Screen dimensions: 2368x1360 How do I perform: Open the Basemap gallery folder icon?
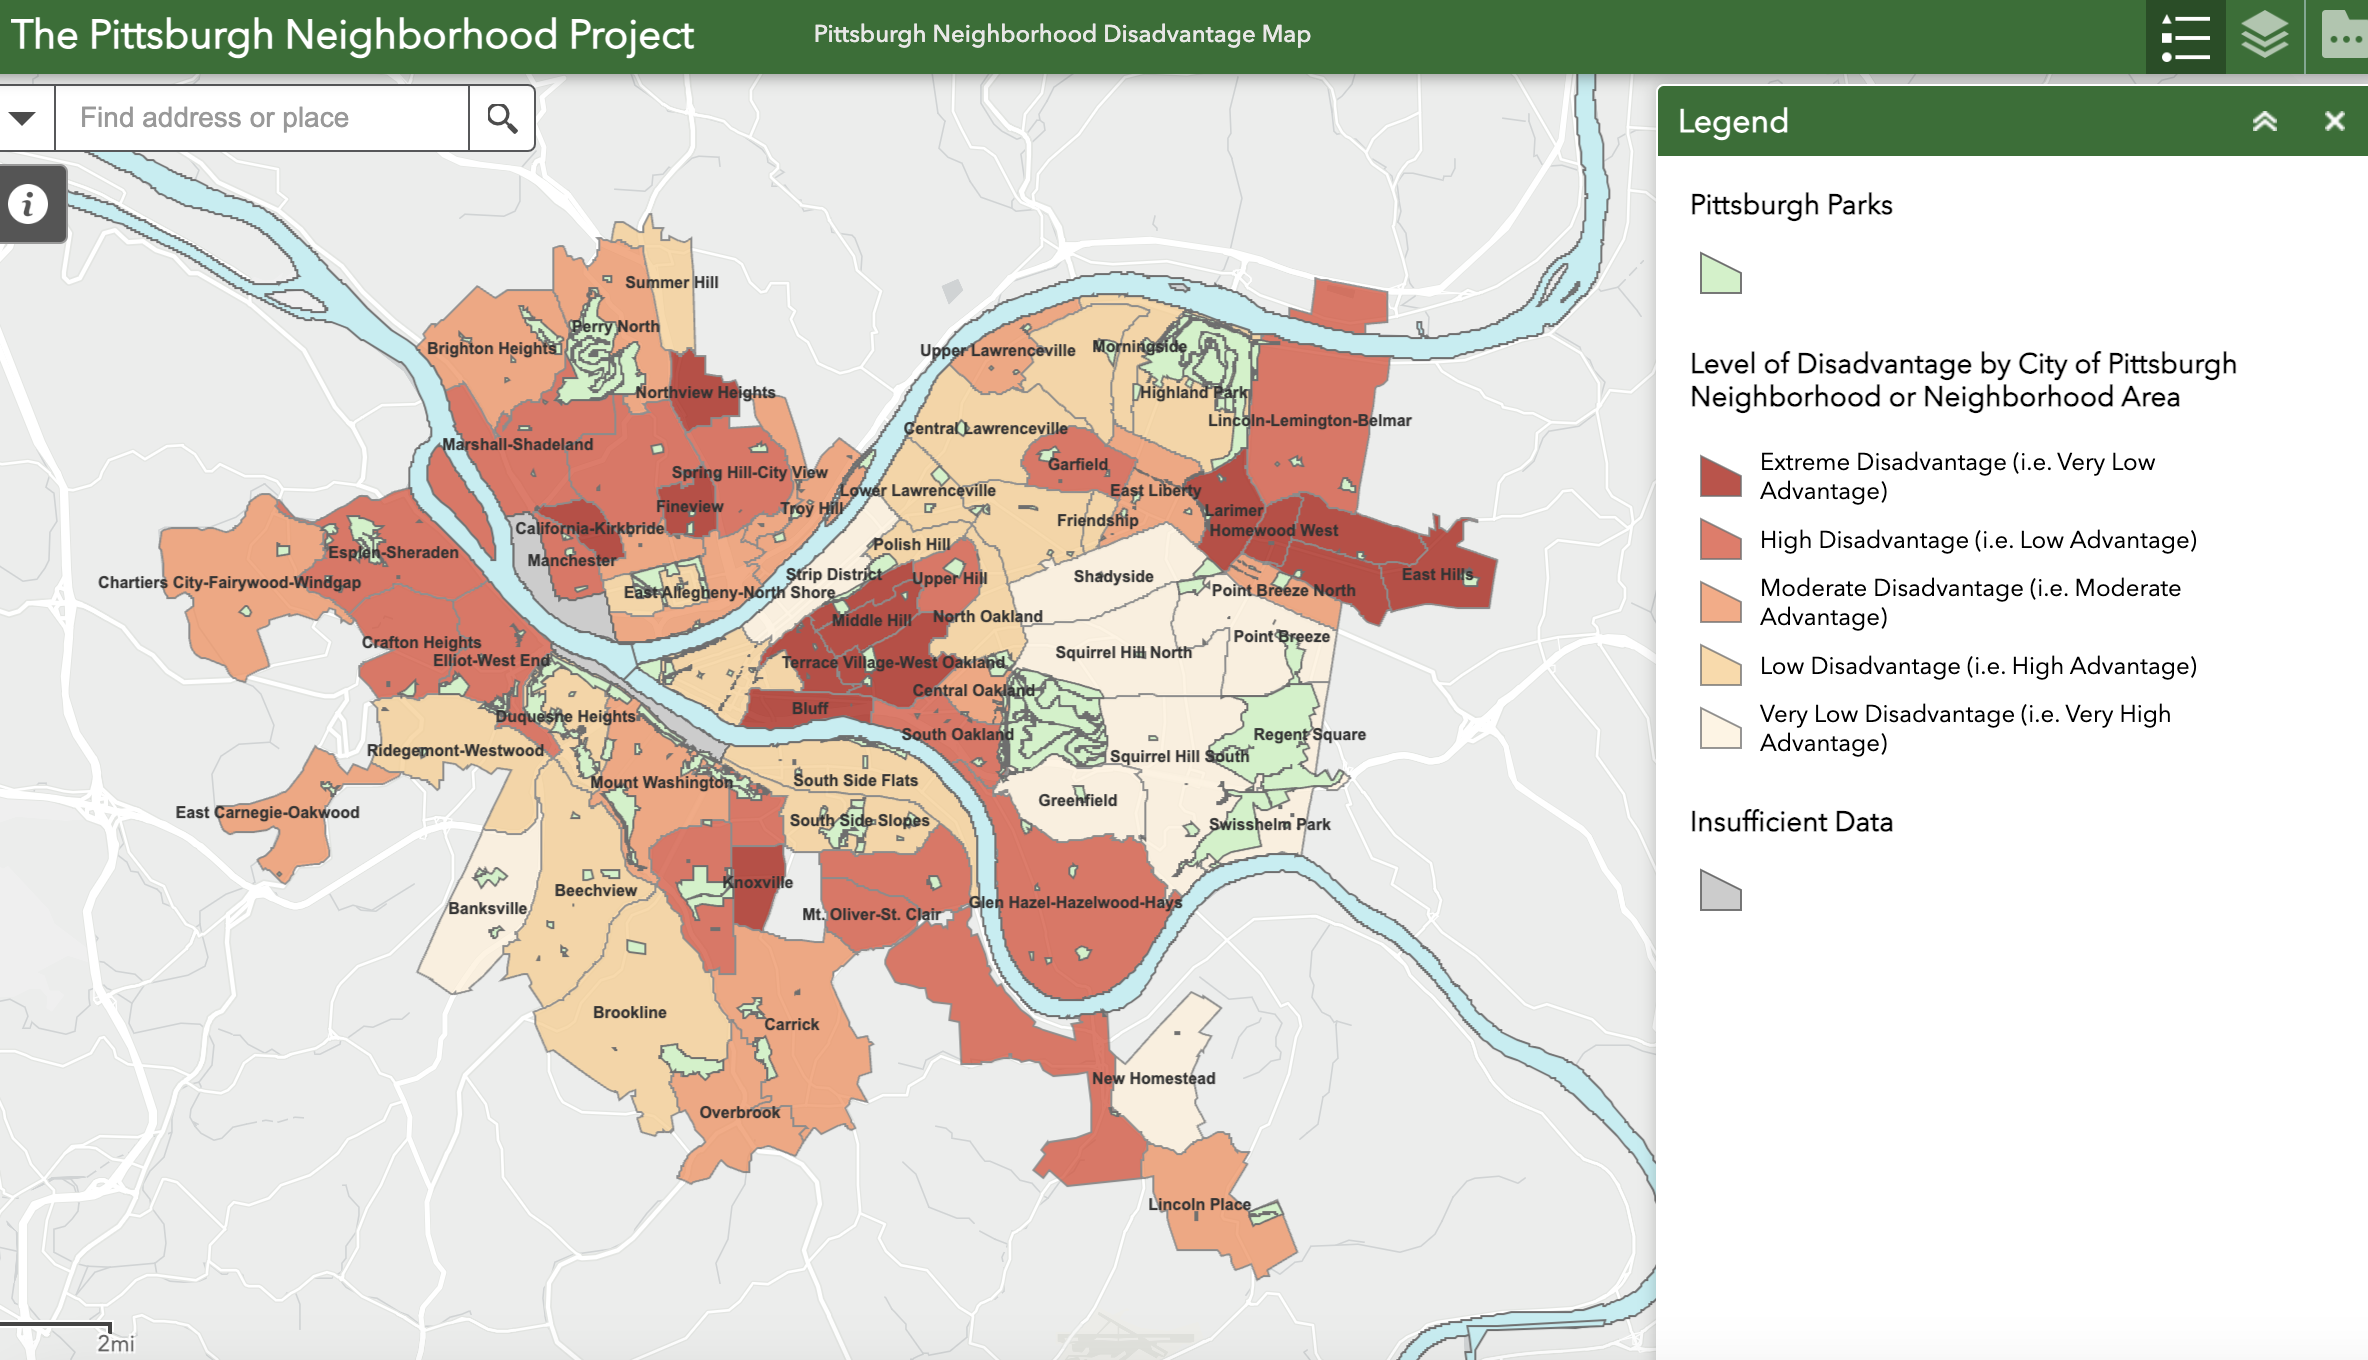coord(2343,36)
